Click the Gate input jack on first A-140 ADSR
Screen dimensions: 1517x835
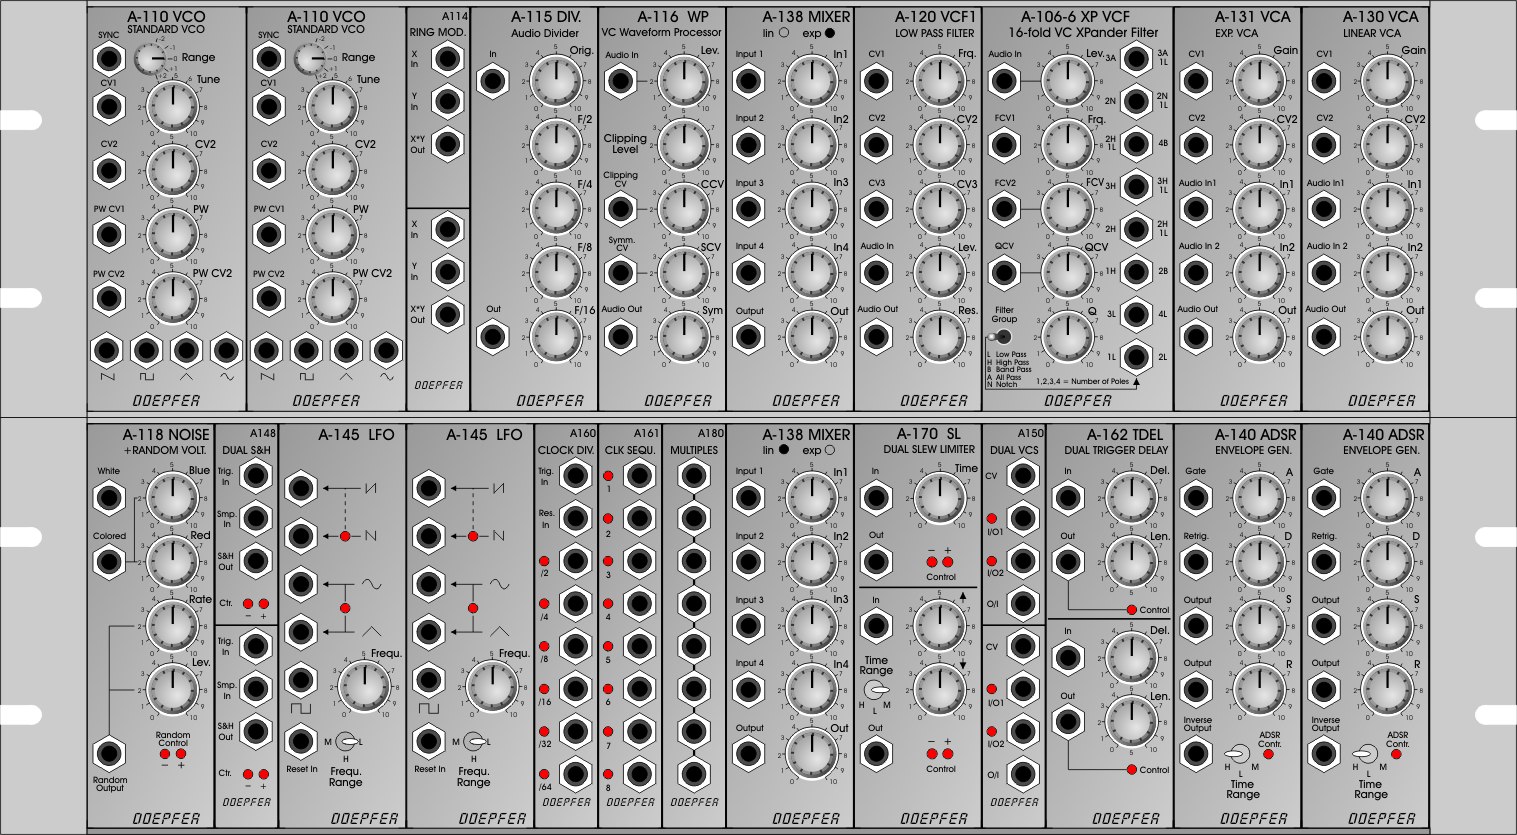coord(1196,497)
